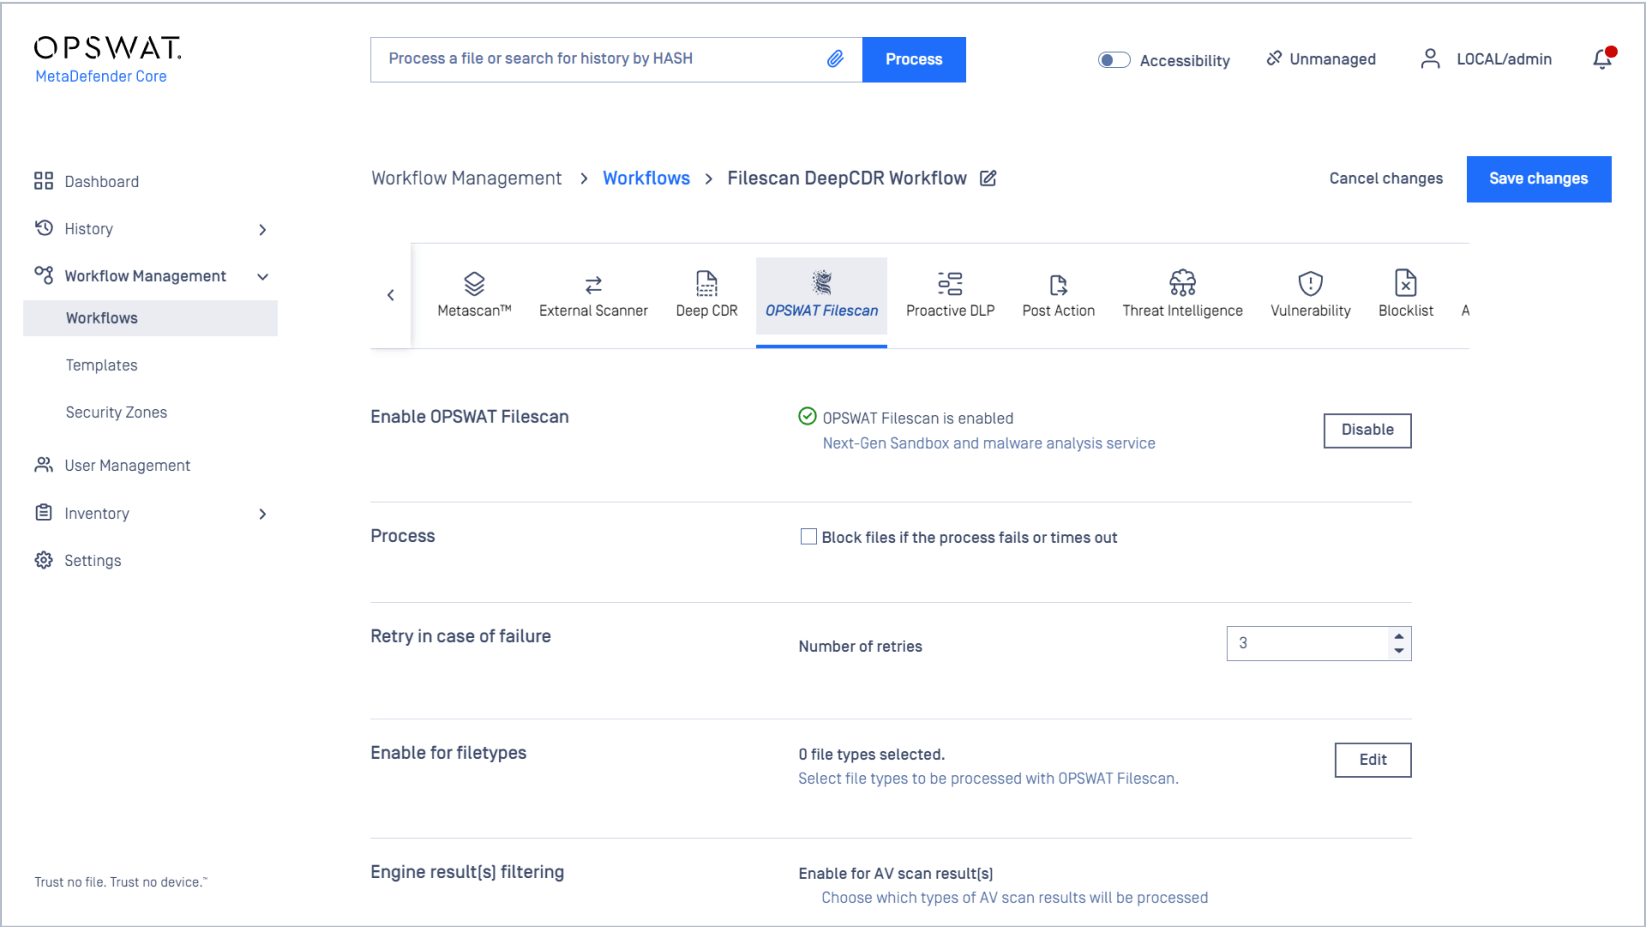Click the 'Trust no file. Trust no device.' text
The width and height of the screenshot is (1646, 927).
(121, 882)
